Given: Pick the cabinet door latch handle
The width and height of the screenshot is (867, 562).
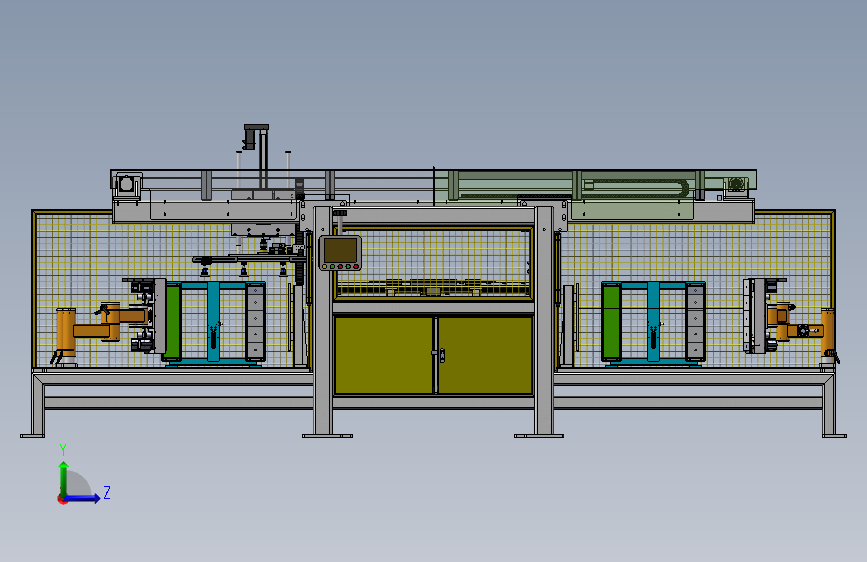Looking at the screenshot, I should coord(441,355).
